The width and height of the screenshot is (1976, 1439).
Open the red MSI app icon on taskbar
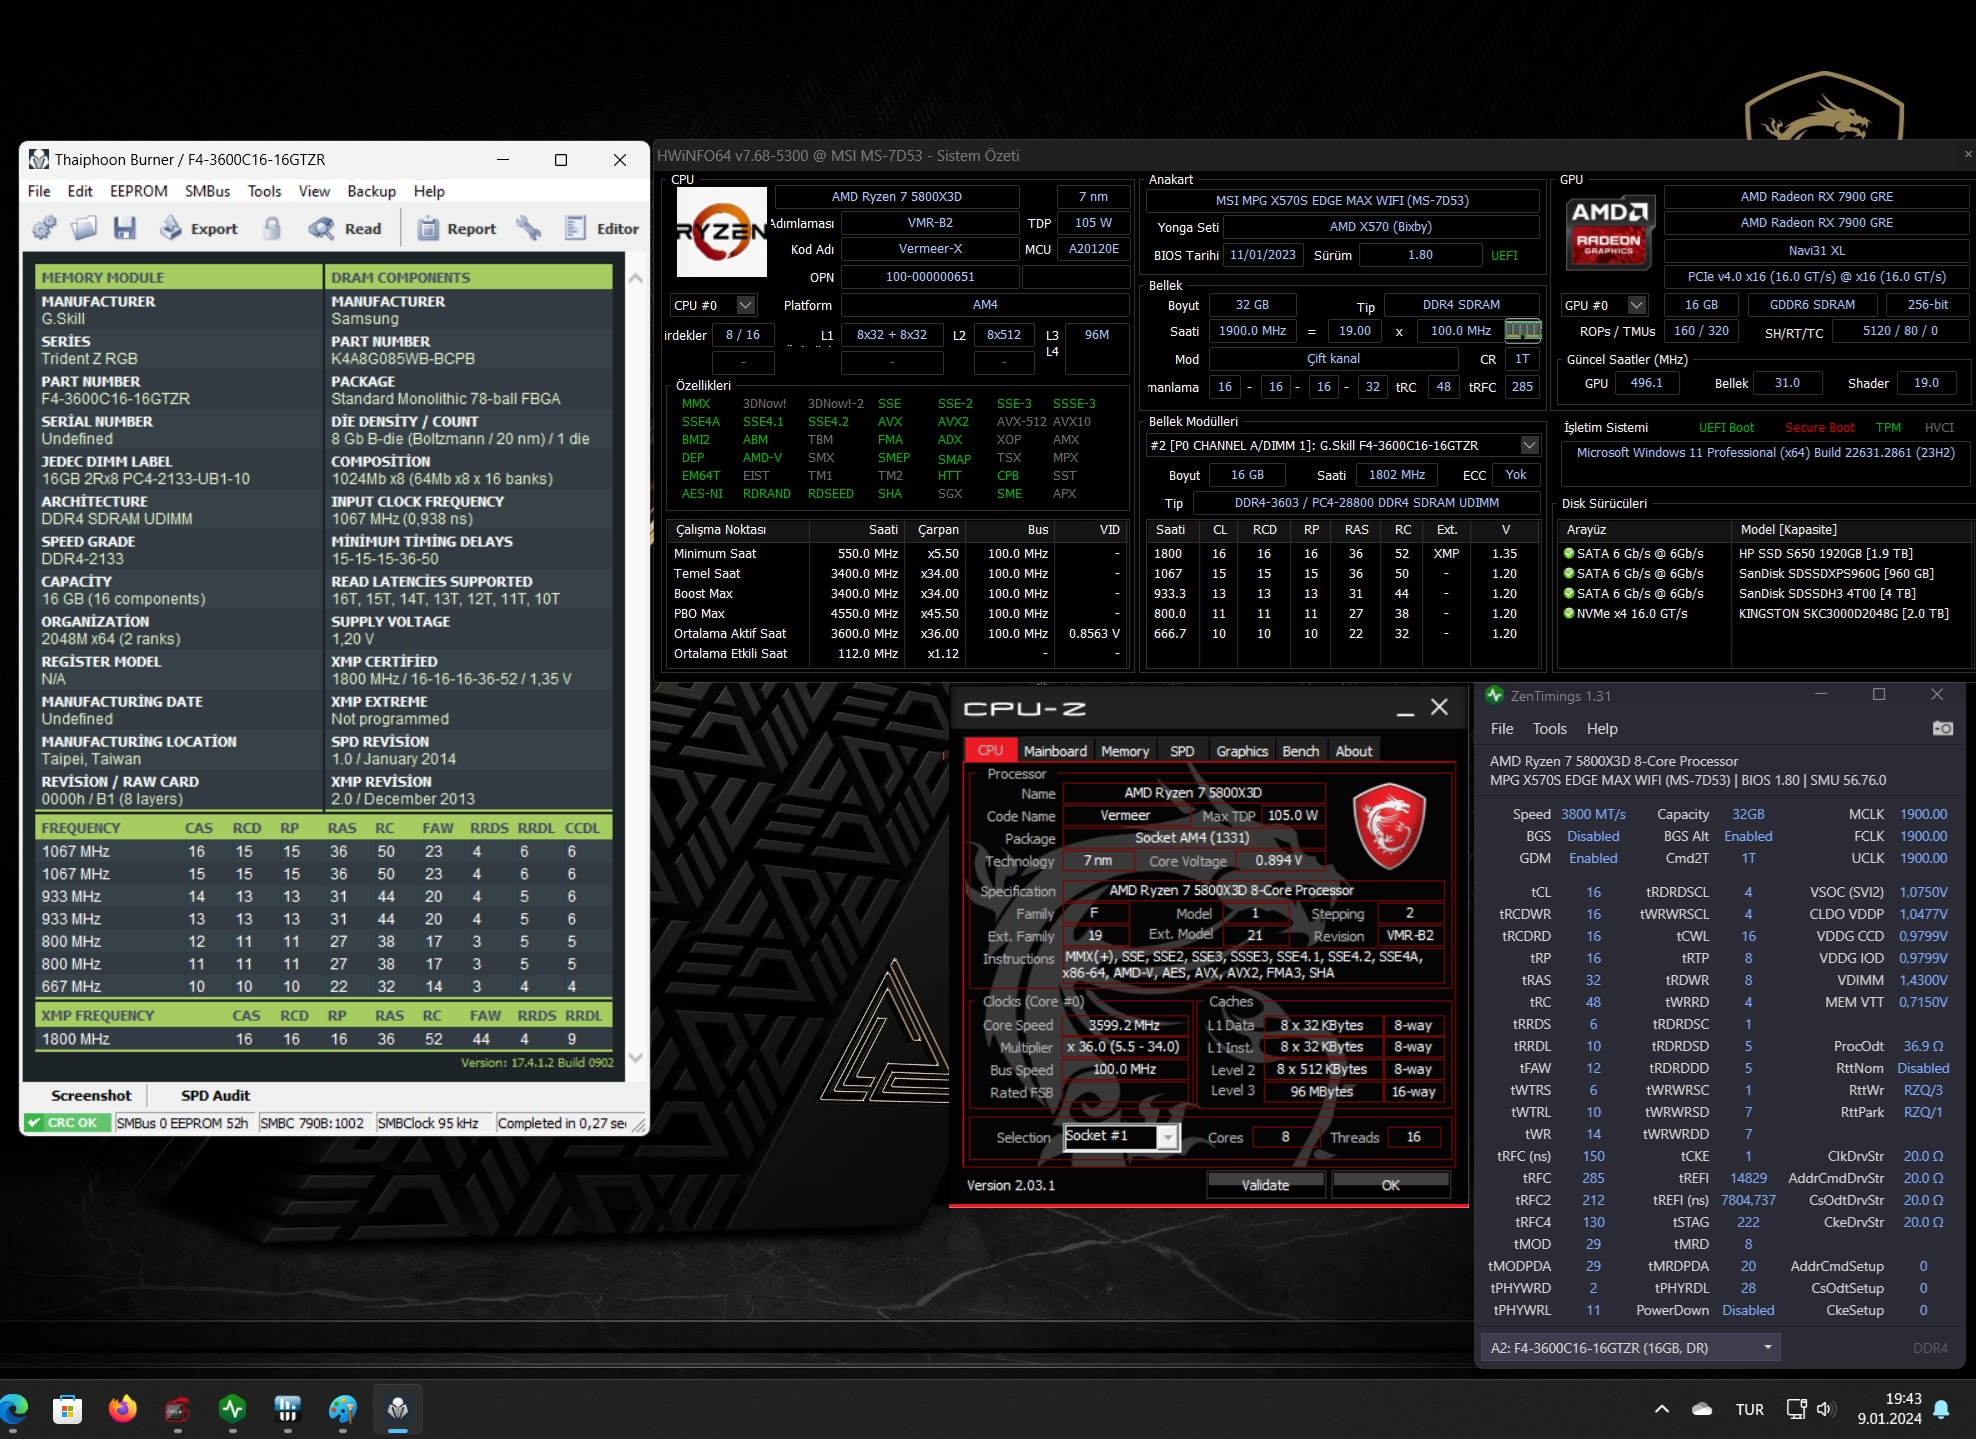pos(178,1409)
